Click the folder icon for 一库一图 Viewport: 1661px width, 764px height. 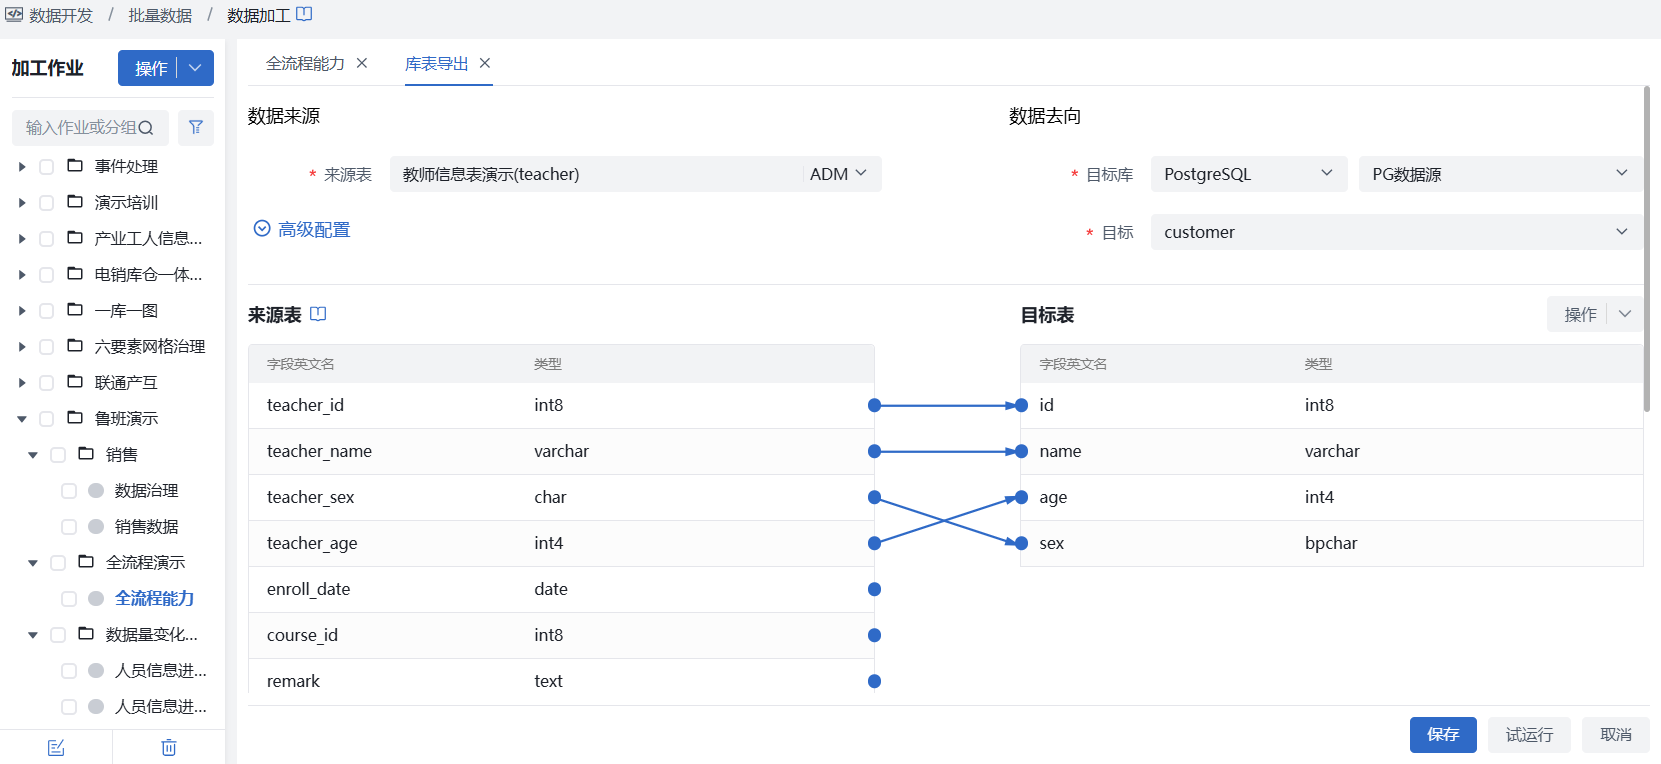75,310
